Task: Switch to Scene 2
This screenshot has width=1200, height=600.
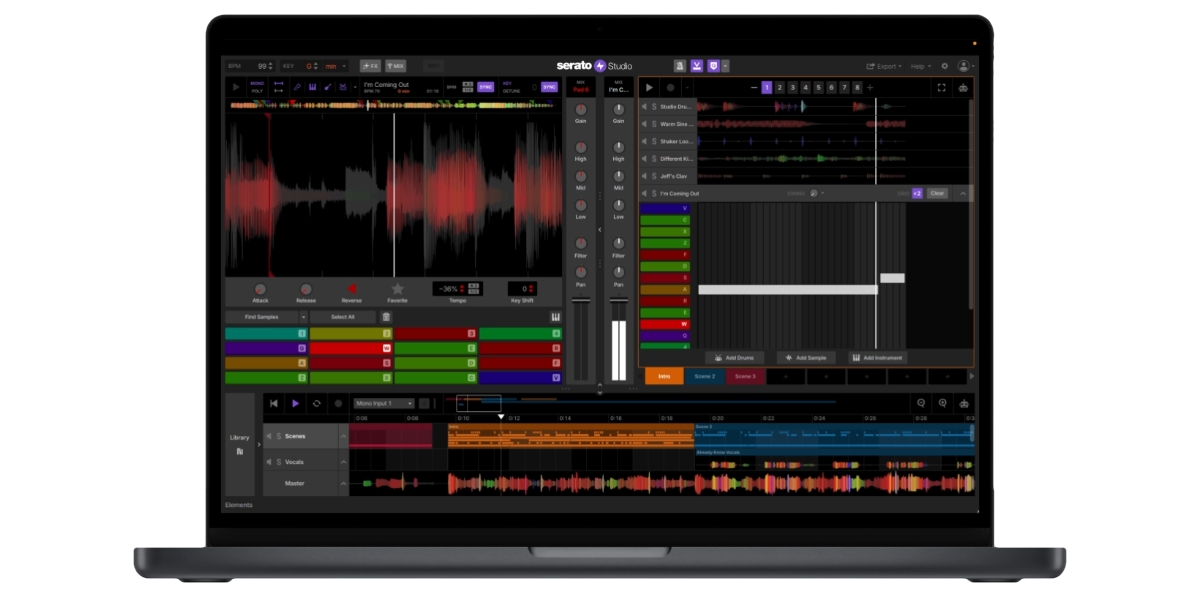Action: [x=705, y=376]
